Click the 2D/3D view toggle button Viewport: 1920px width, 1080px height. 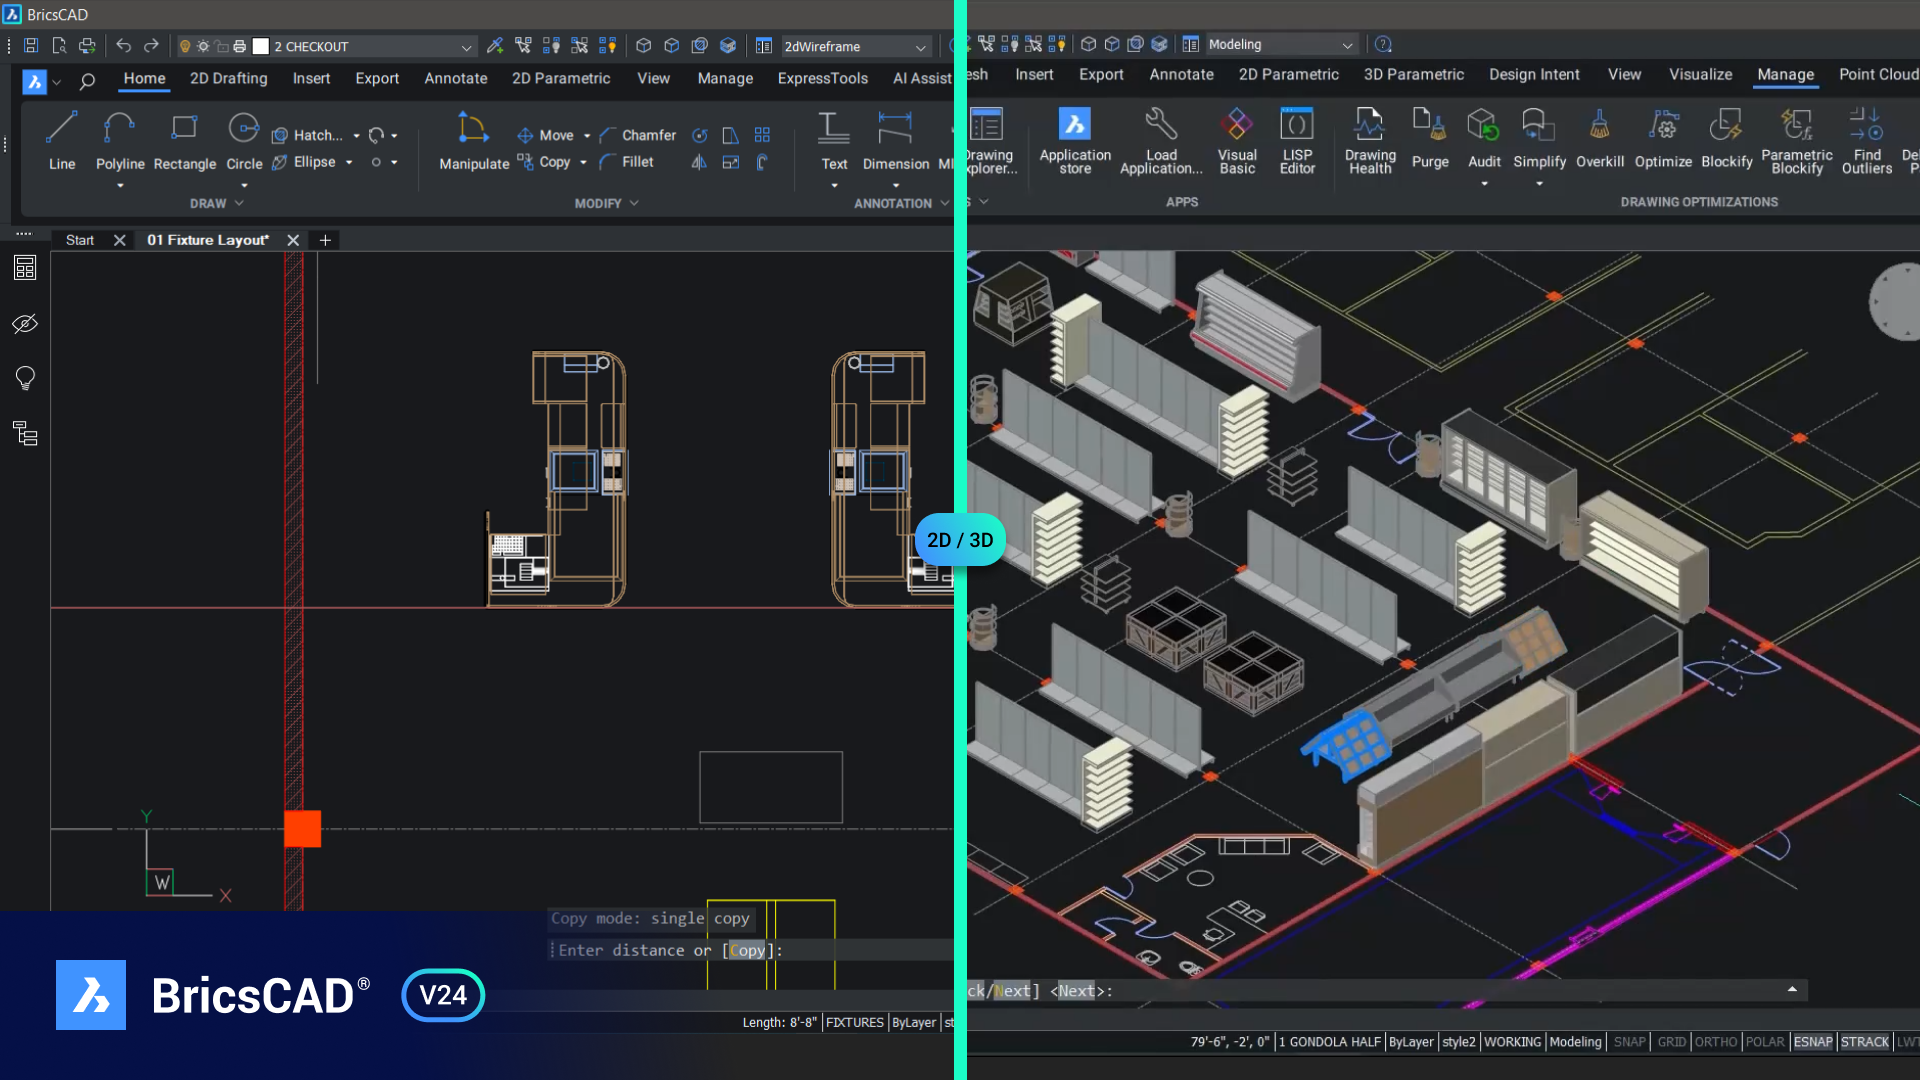pyautogui.click(x=960, y=539)
